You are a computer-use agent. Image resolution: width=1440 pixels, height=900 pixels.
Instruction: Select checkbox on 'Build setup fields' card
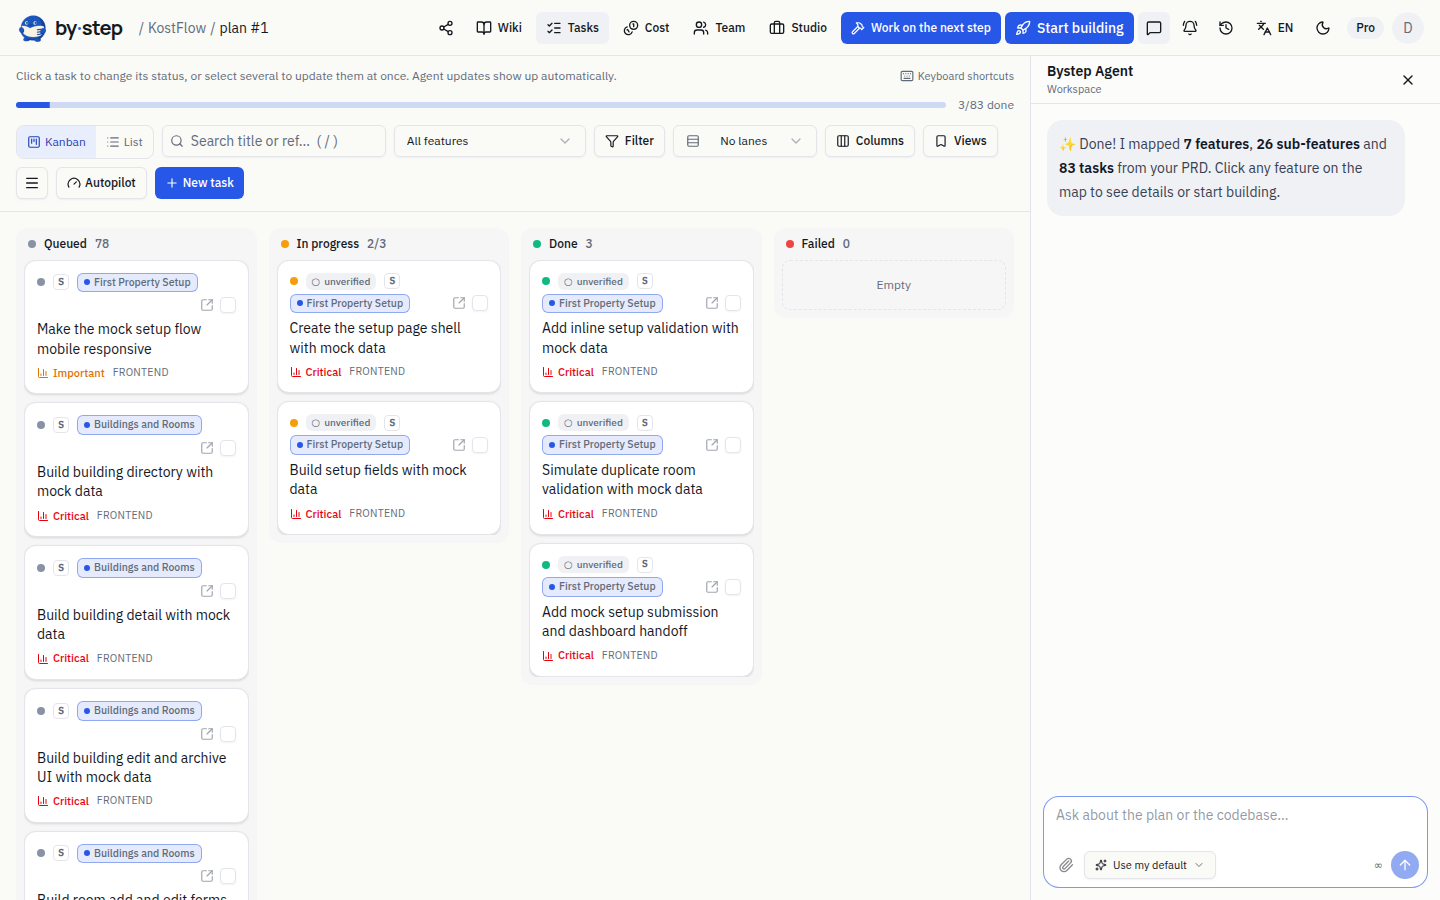coord(480,445)
